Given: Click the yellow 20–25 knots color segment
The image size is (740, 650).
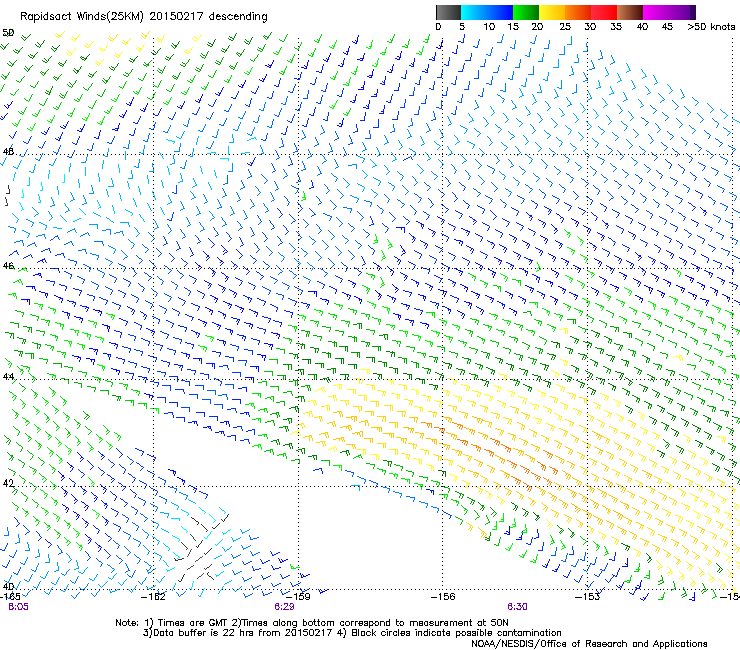Looking at the screenshot, I should click(552, 12).
